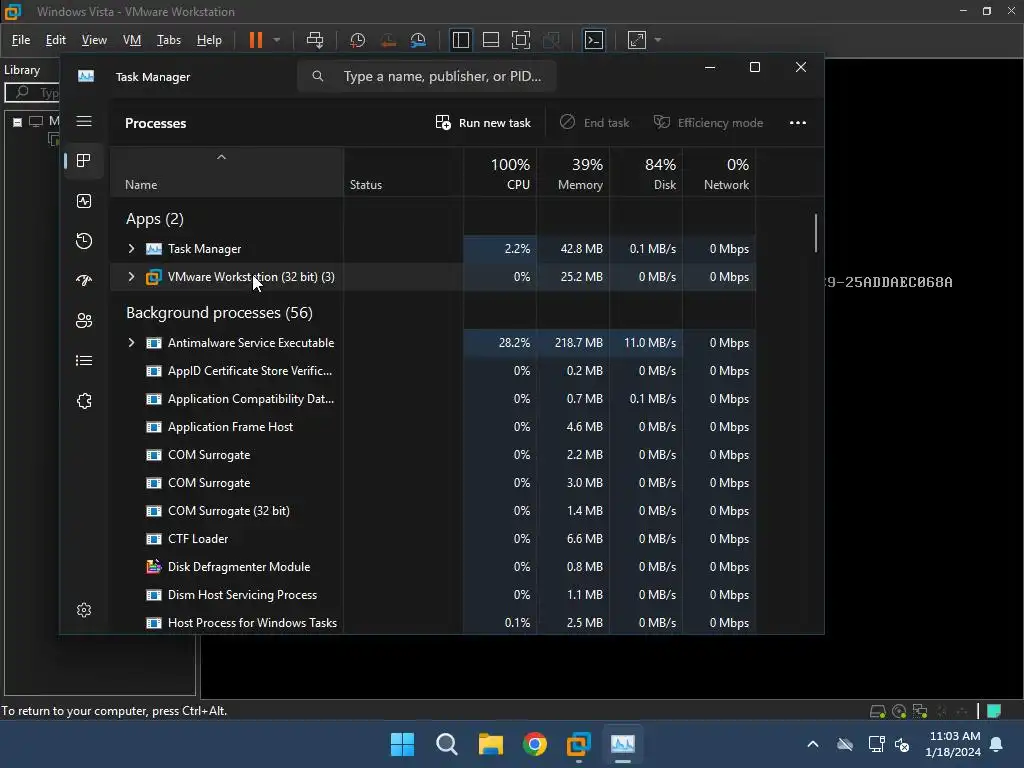Select Disk Defragmenter Module process row
Image resolution: width=1024 pixels, height=768 pixels.
(433, 567)
